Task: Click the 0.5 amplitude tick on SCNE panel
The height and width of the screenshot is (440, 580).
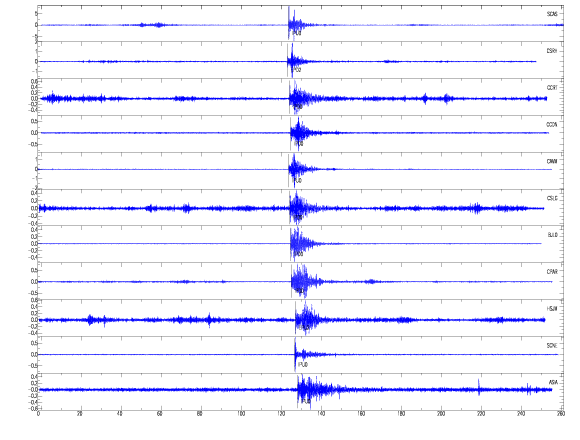Action: click(34, 343)
